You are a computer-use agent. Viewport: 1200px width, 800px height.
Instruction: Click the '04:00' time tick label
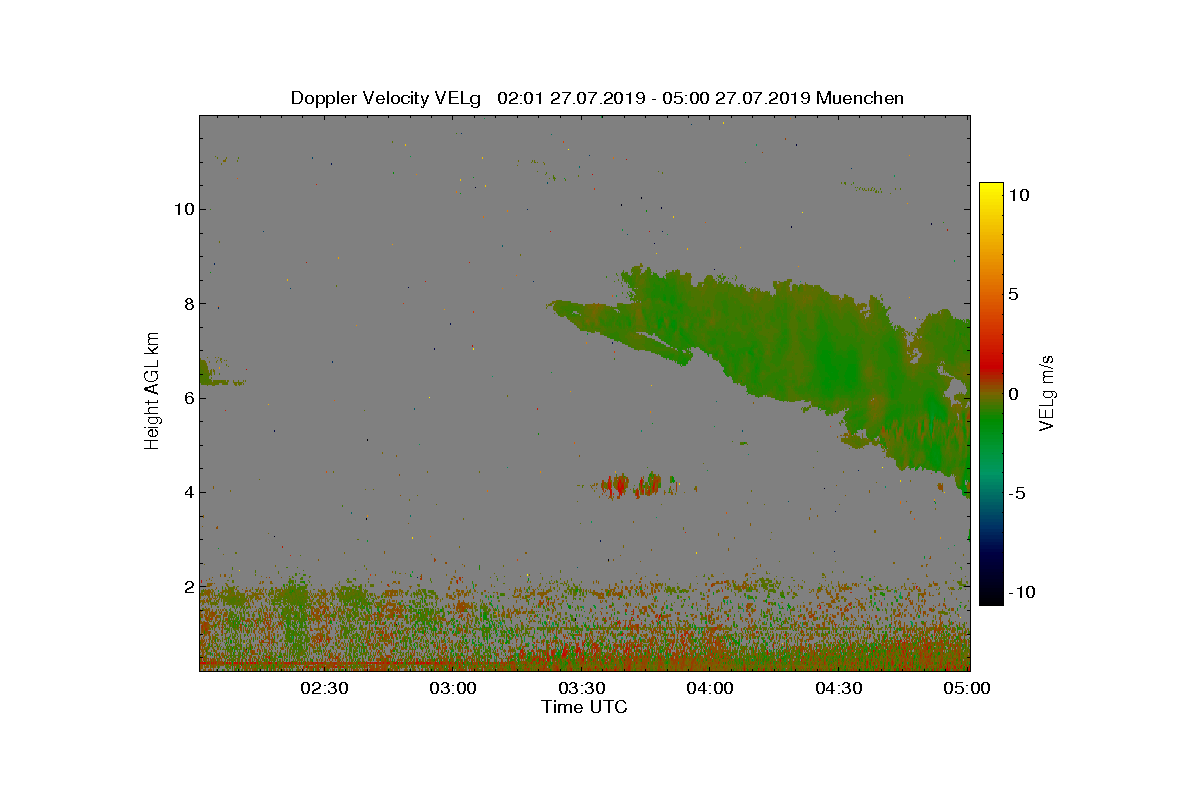click(x=711, y=688)
